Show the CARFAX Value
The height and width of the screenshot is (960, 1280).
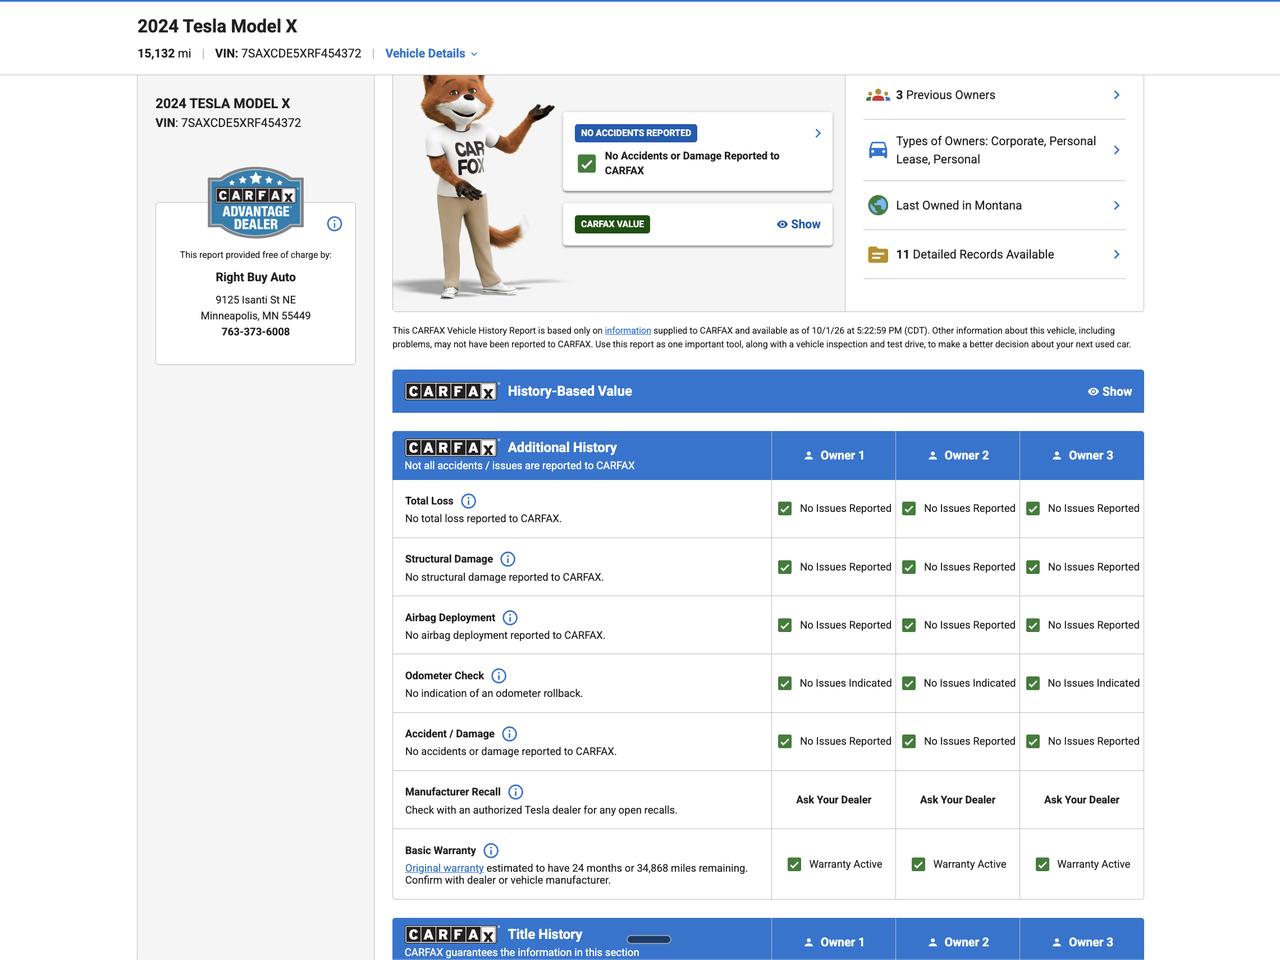coord(798,224)
